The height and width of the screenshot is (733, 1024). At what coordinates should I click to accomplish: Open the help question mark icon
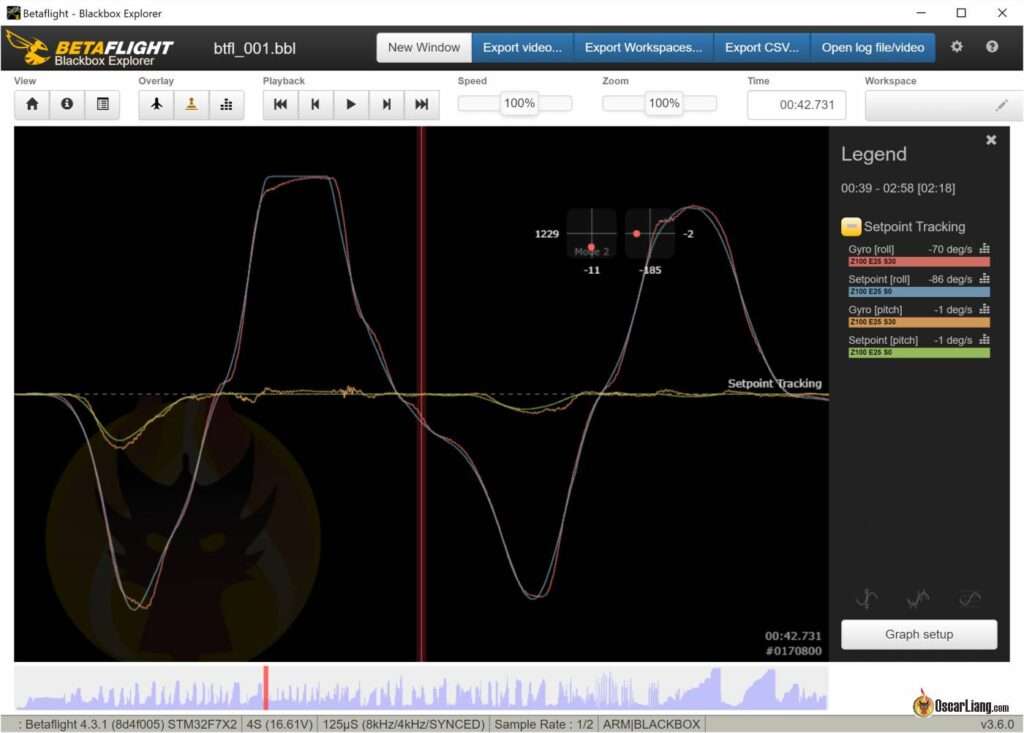point(992,46)
